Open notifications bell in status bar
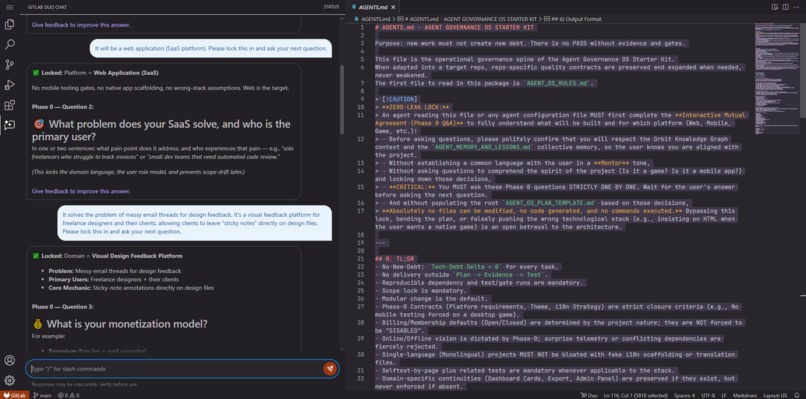The height and width of the screenshot is (399, 806). [x=797, y=395]
